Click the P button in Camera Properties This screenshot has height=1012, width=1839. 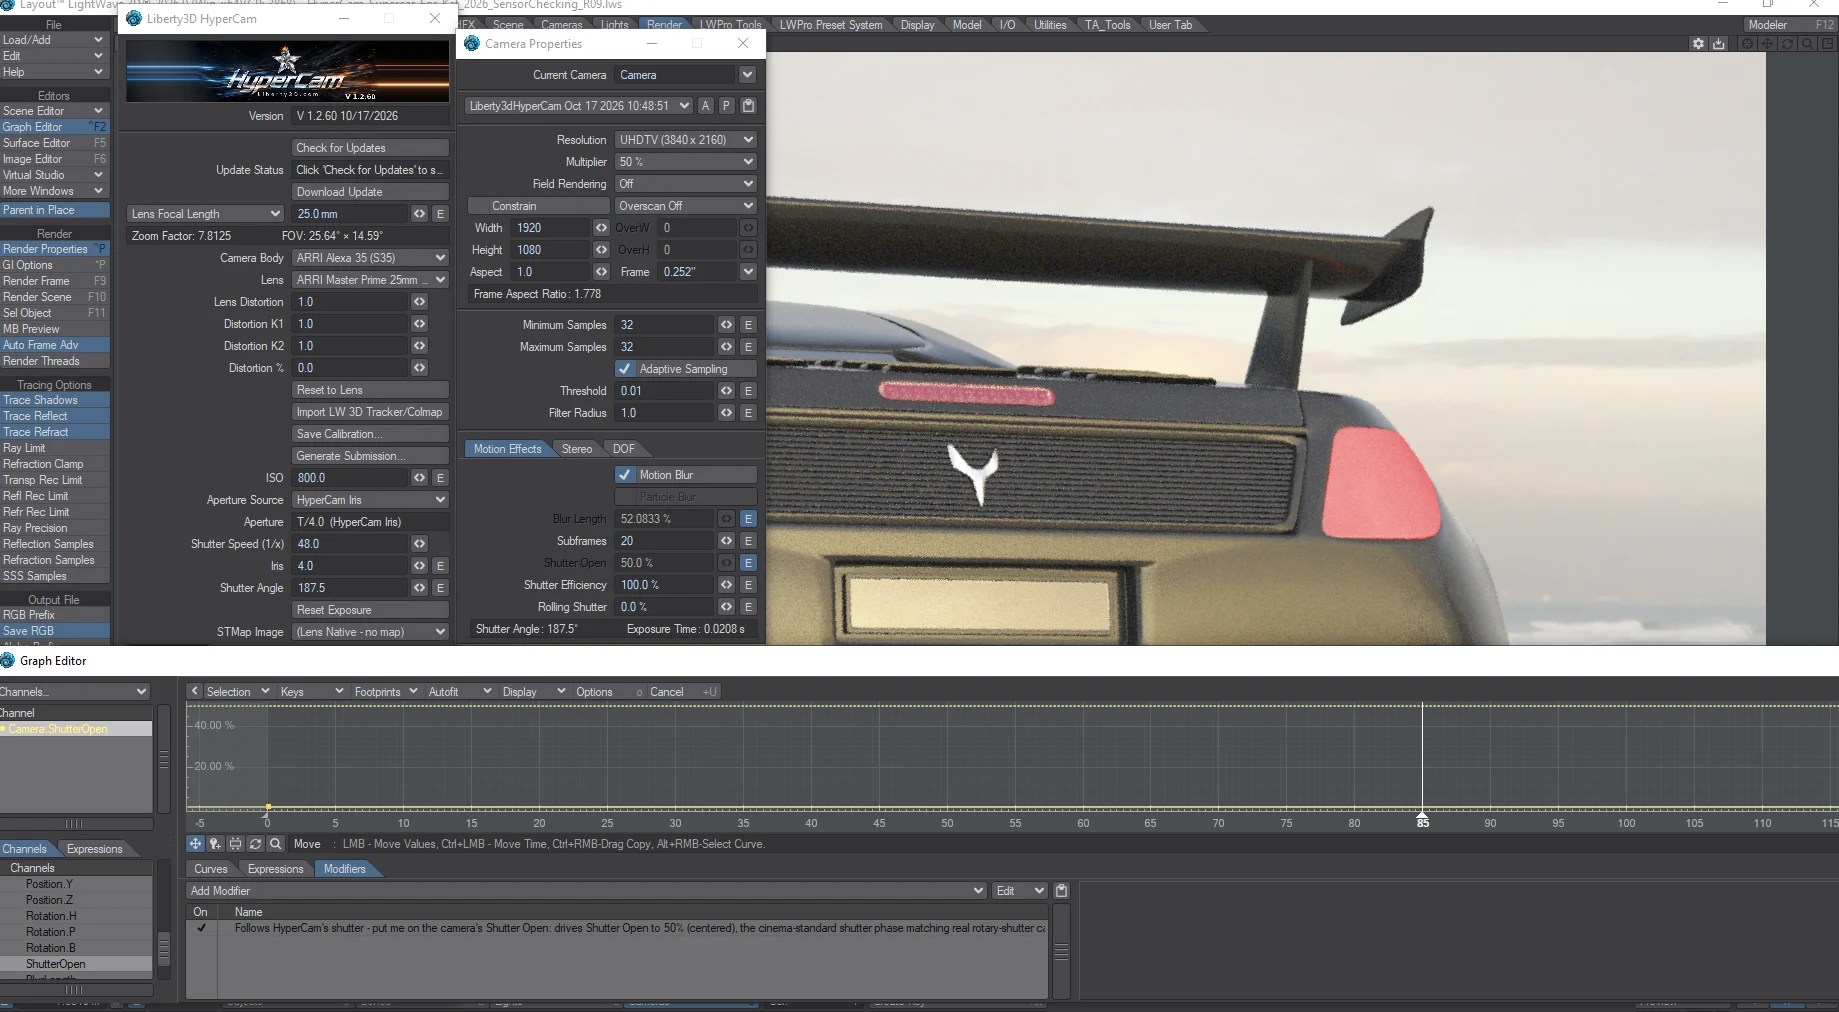tap(727, 106)
